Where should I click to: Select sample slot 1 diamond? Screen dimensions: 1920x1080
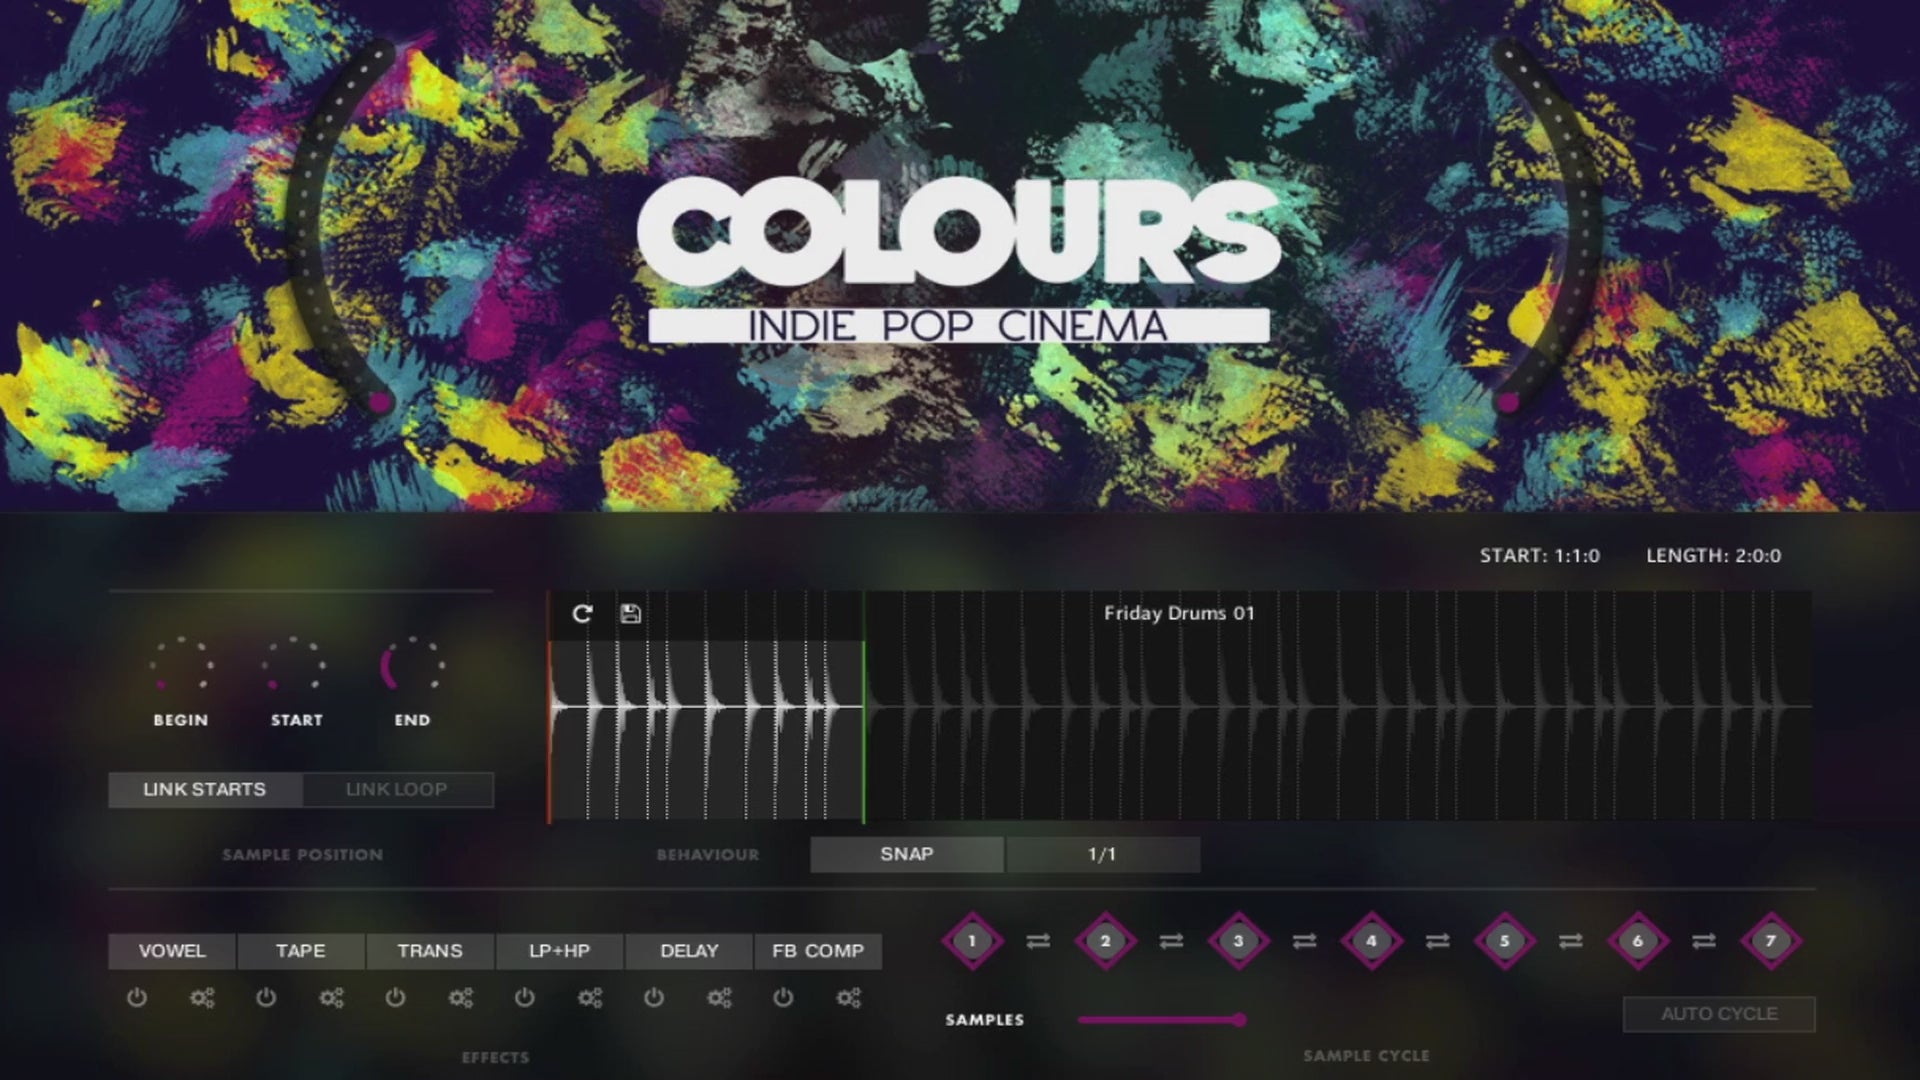click(972, 940)
